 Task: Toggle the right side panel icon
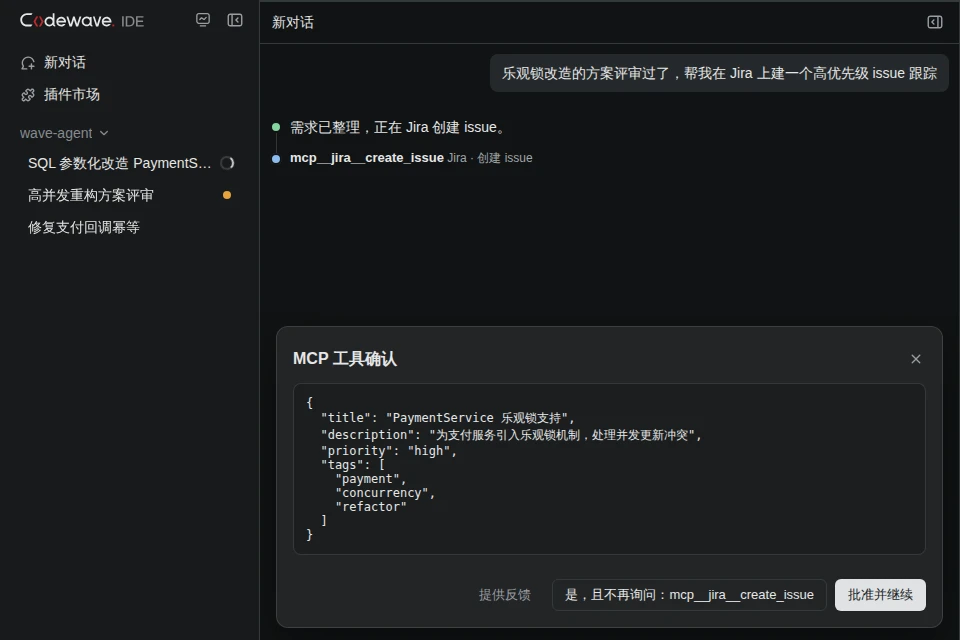[934, 23]
